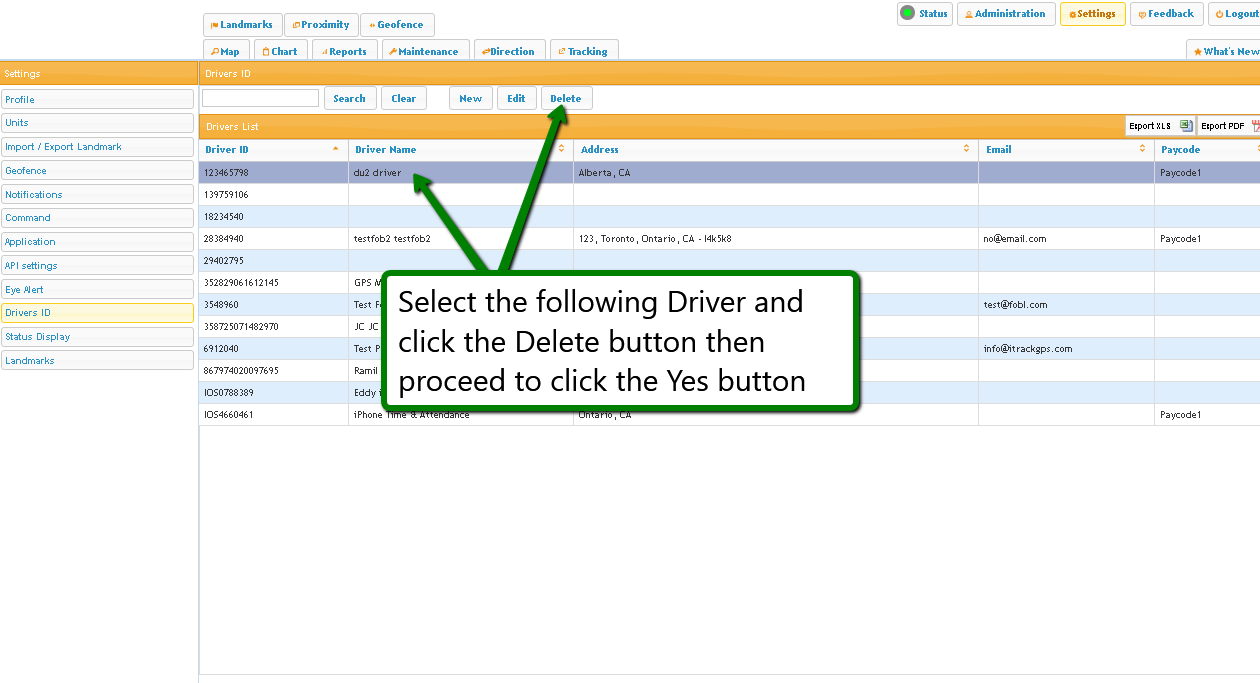Click the Edit button
Image resolution: width=1260 pixels, height=683 pixels.
point(516,98)
